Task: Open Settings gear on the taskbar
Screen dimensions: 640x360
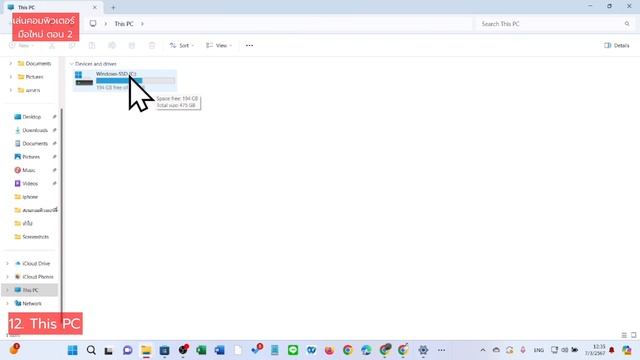Action: point(423,350)
